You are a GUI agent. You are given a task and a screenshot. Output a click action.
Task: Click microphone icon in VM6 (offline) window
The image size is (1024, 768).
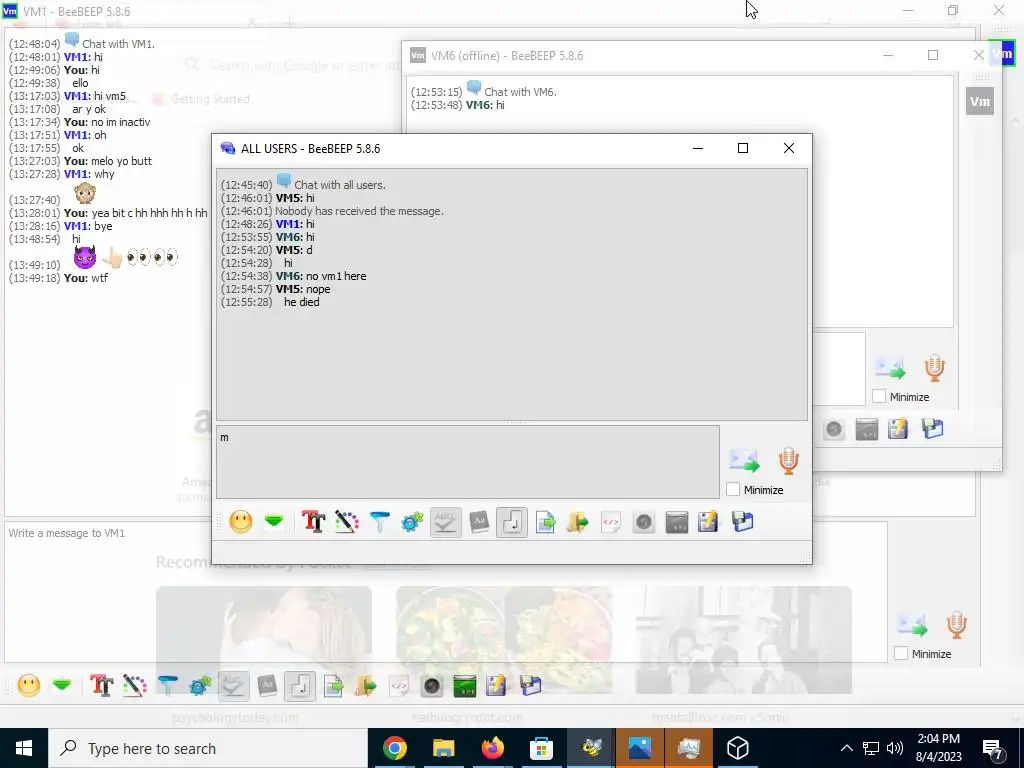pos(935,368)
